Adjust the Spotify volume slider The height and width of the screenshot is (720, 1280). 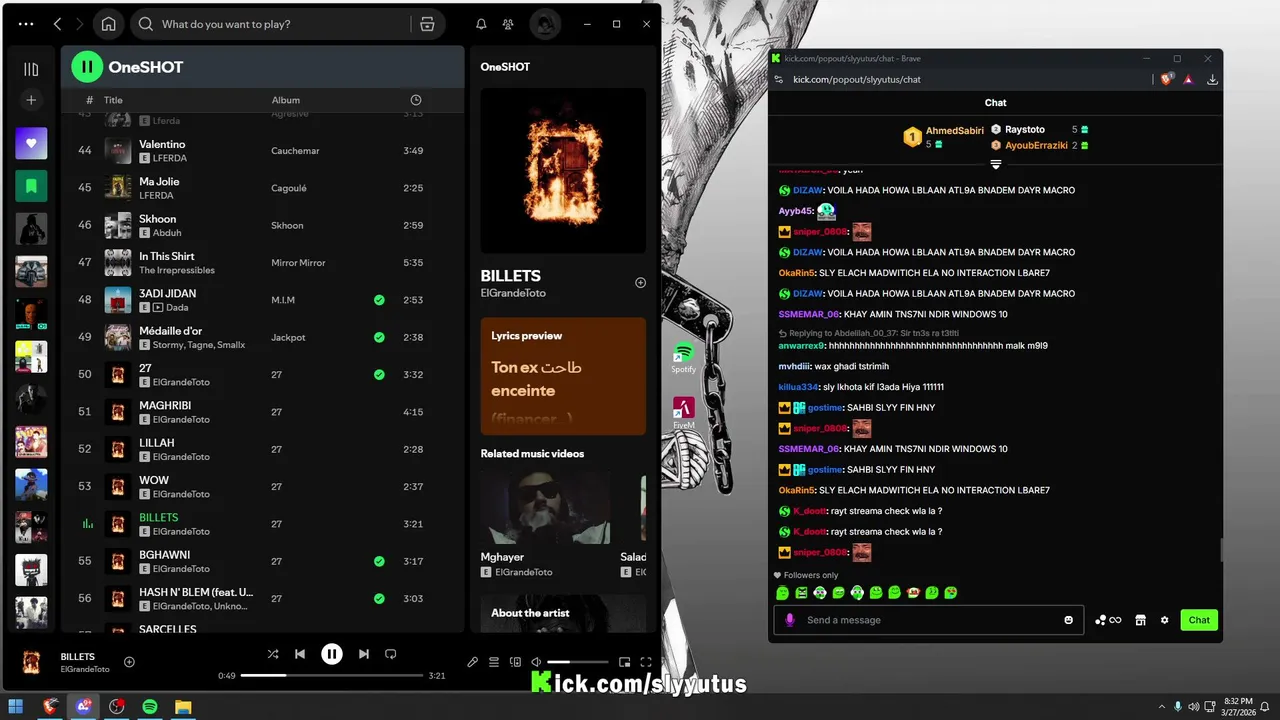point(577,662)
